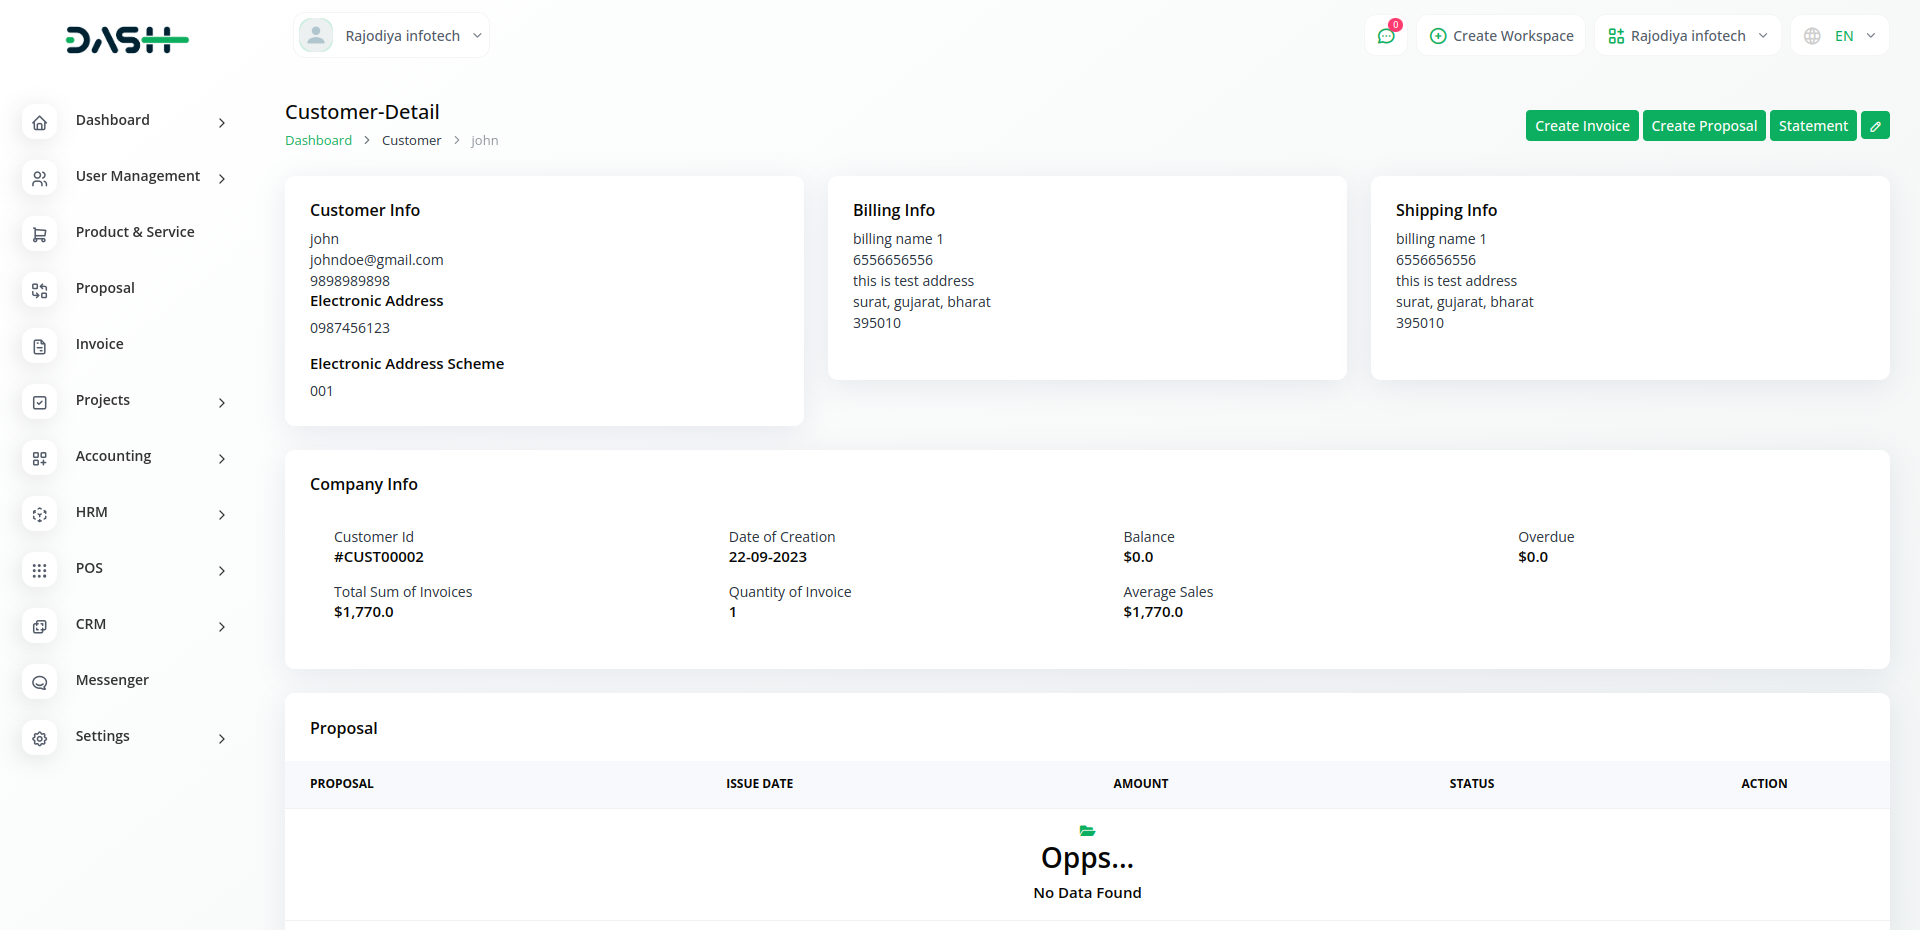Open the workspace switcher dropdown
Viewport: 1920px width, 930px height.
pyautogui.click(x=1687, y=36)
